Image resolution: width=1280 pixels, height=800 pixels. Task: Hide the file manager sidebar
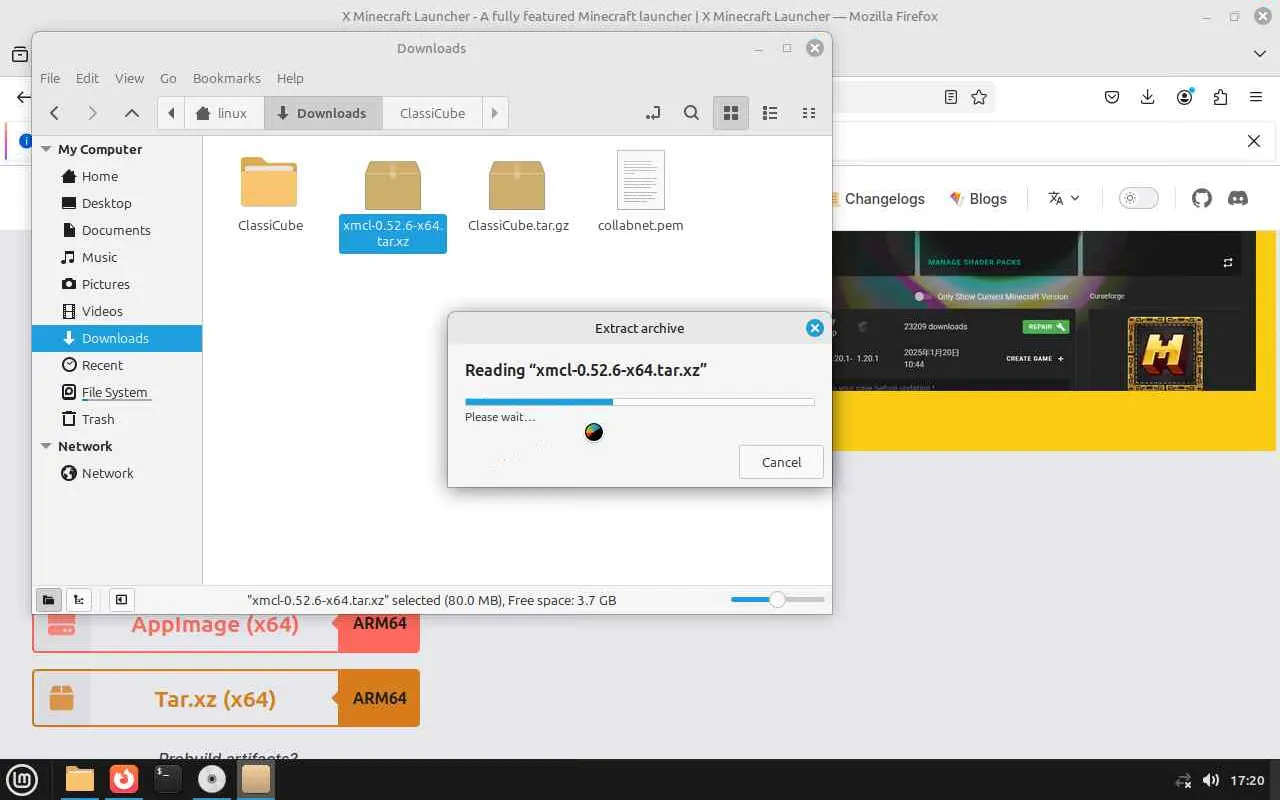[x=121, y=600]
